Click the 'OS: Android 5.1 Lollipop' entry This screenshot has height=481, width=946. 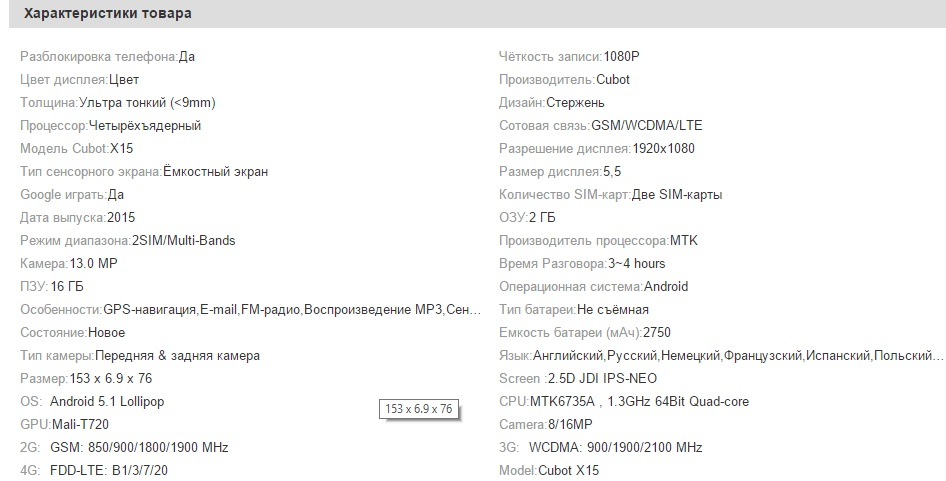[x=92, y=401]
